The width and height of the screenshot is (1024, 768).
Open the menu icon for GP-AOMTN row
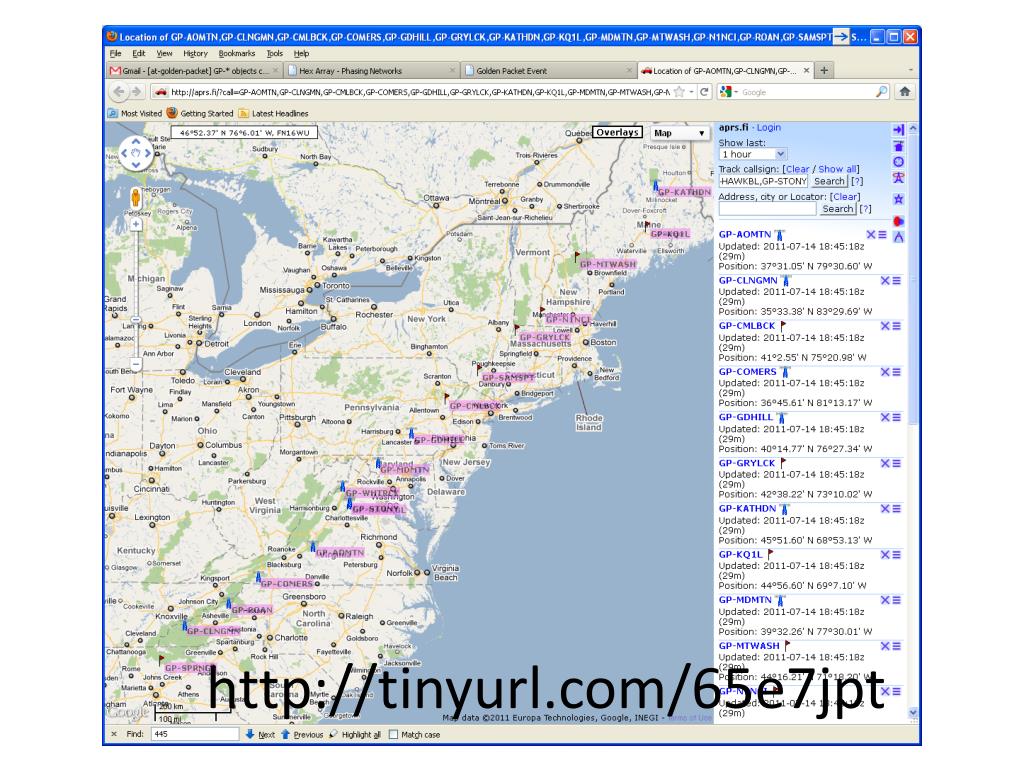[x=882, y=234]
